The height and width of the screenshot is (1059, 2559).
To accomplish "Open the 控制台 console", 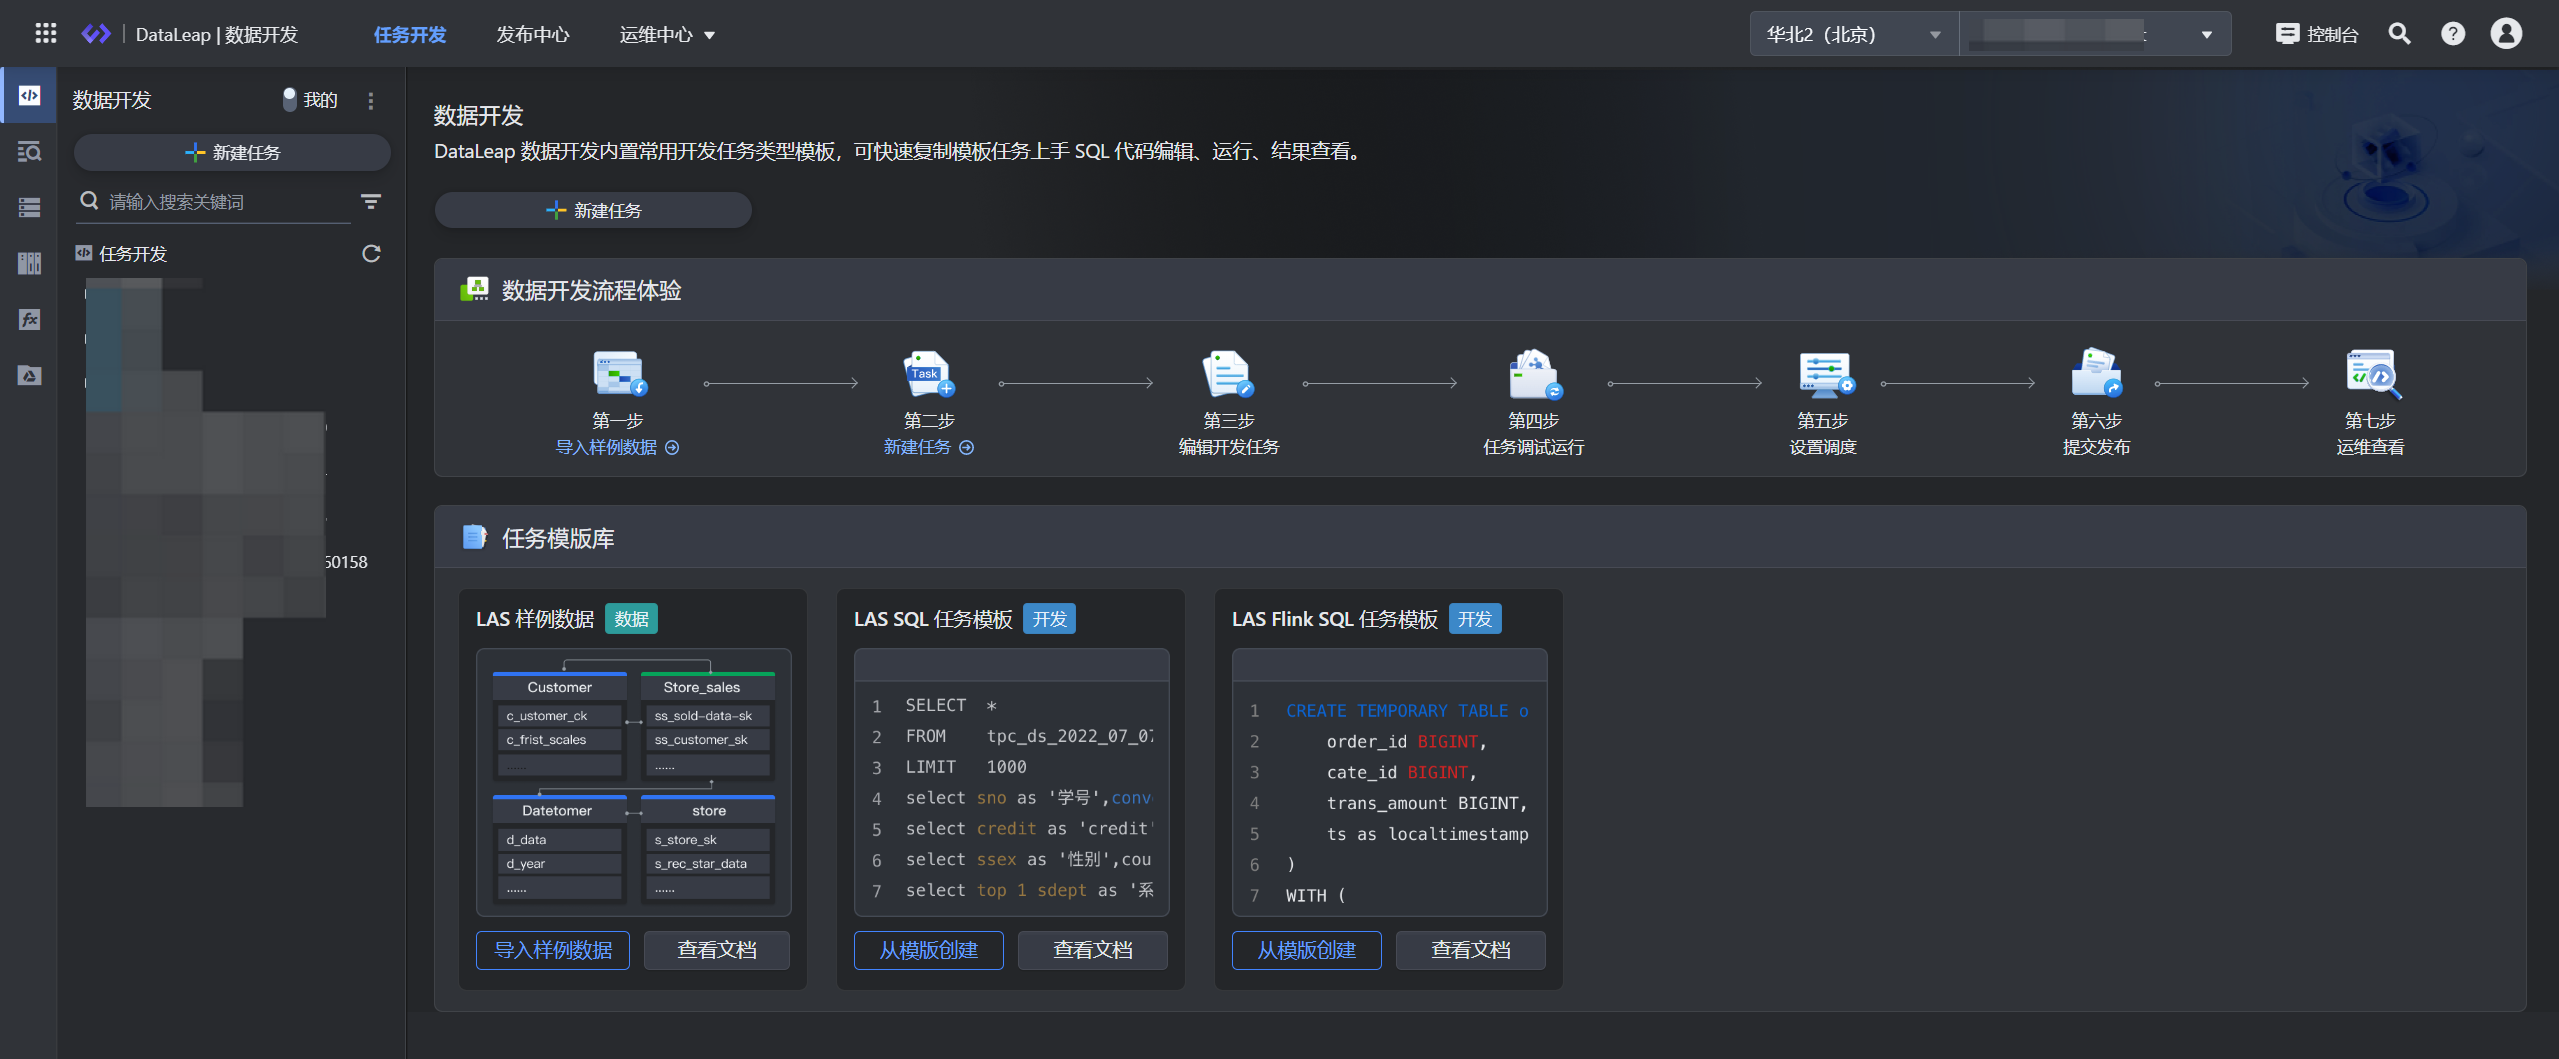I will click(x=2317, y=34).
